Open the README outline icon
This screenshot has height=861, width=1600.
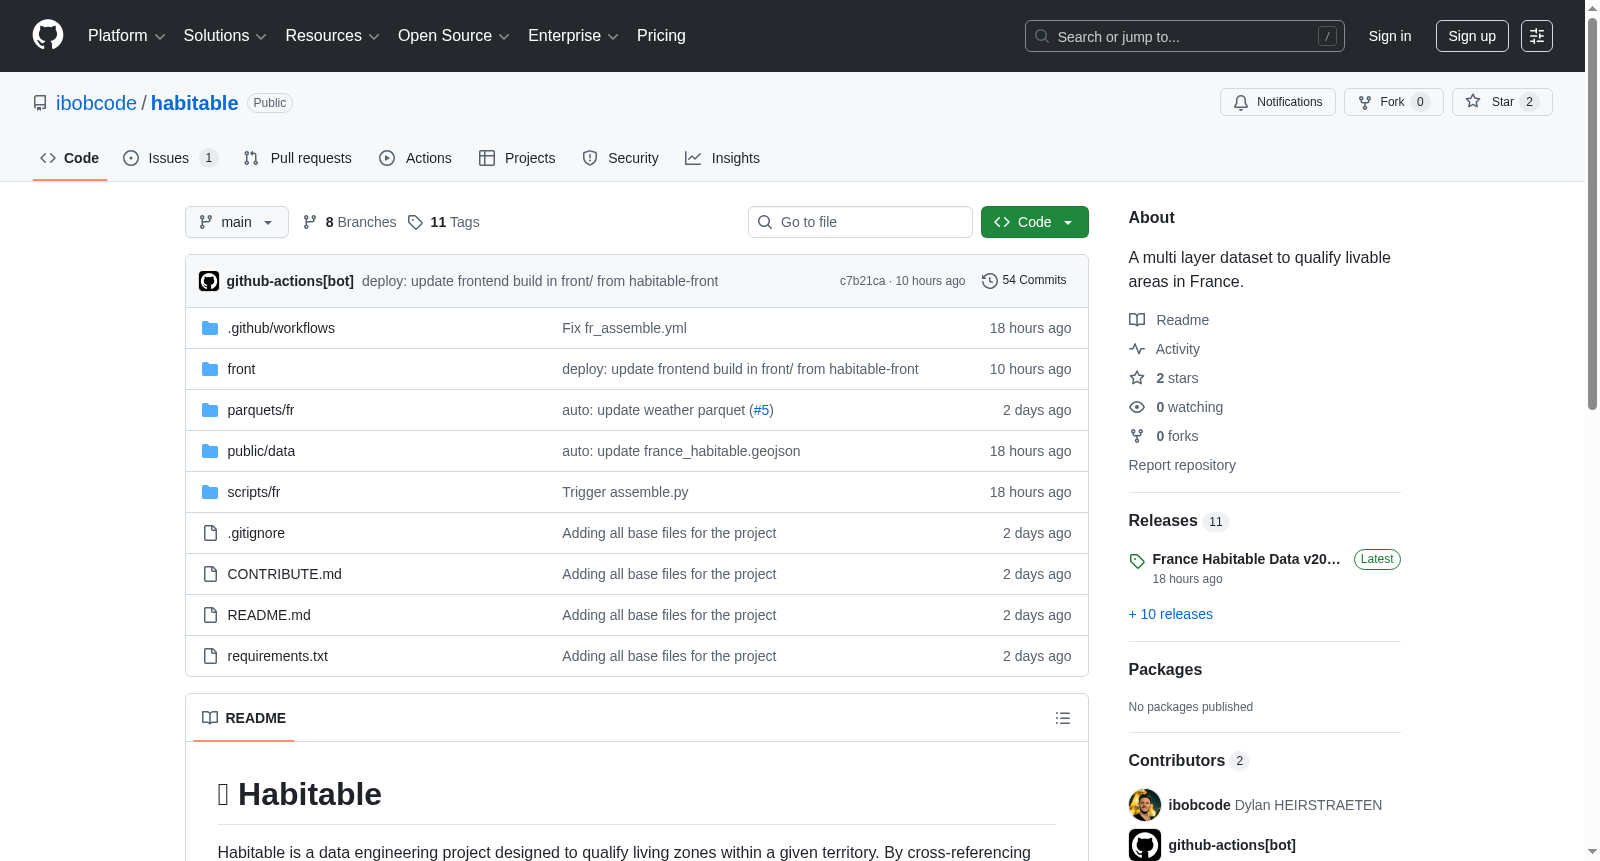point(1063,718)
